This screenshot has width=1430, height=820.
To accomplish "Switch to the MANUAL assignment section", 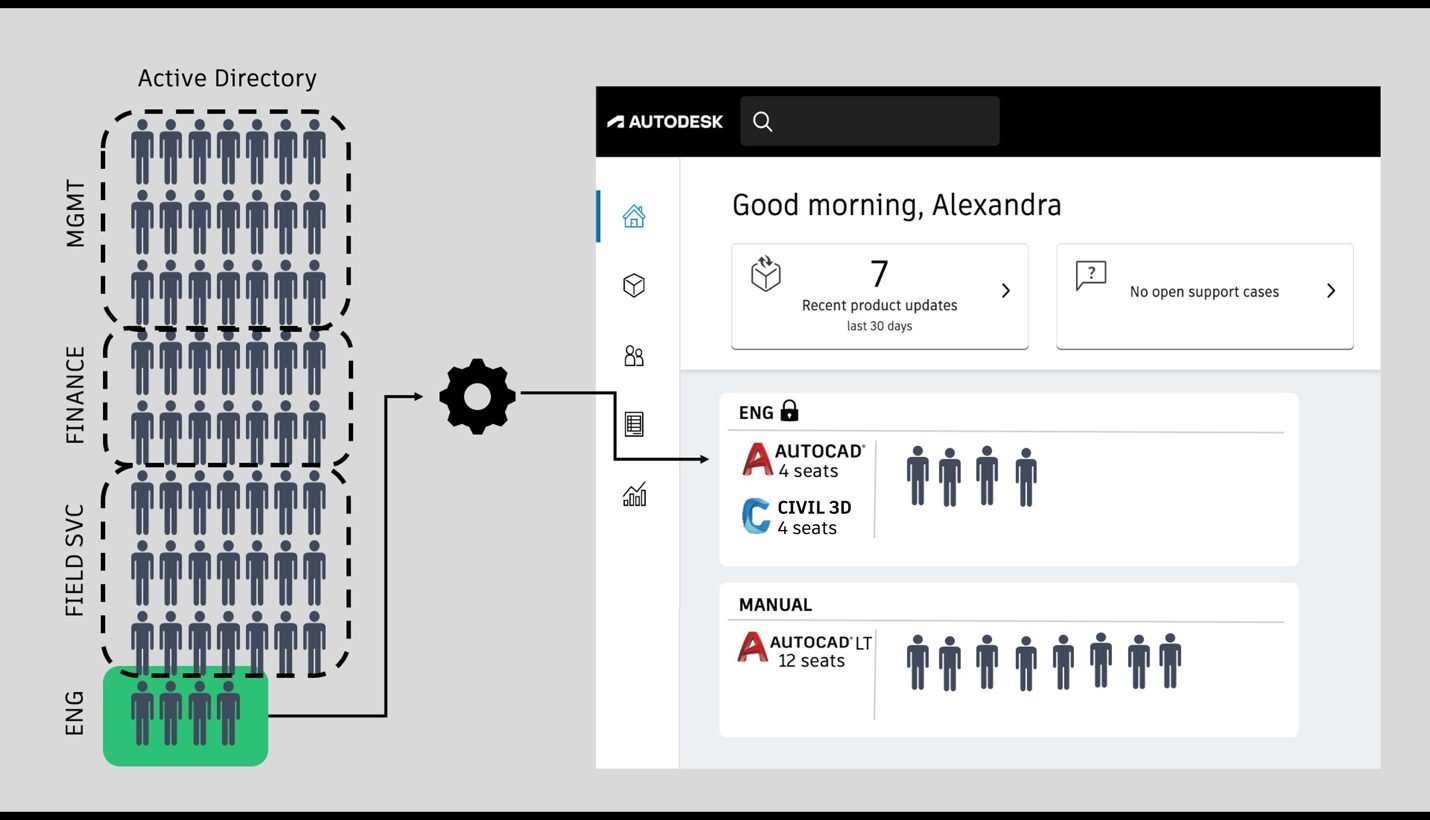I will coord(1007,658).
